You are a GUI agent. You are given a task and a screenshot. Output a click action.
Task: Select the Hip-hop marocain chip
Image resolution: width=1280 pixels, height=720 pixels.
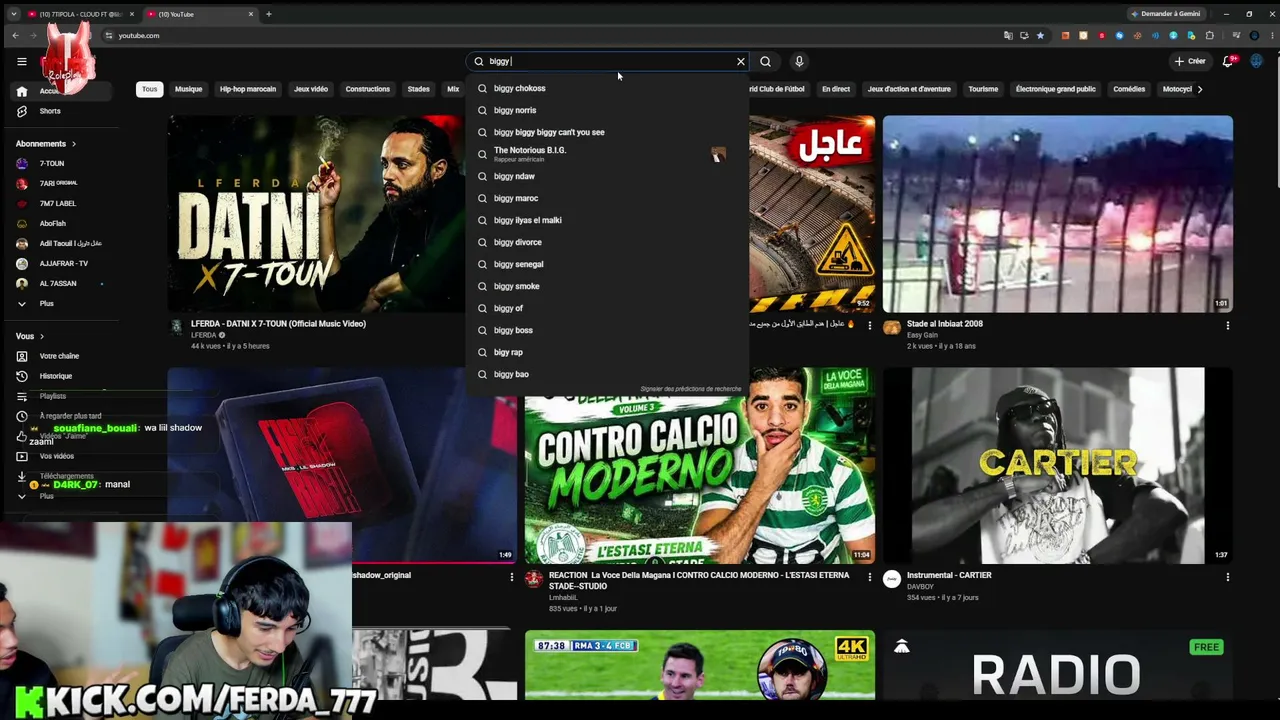pos(248,89)
